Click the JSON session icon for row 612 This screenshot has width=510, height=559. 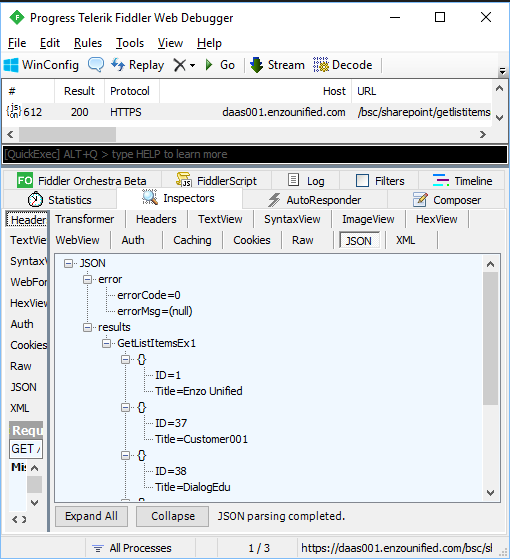point(14,111)
